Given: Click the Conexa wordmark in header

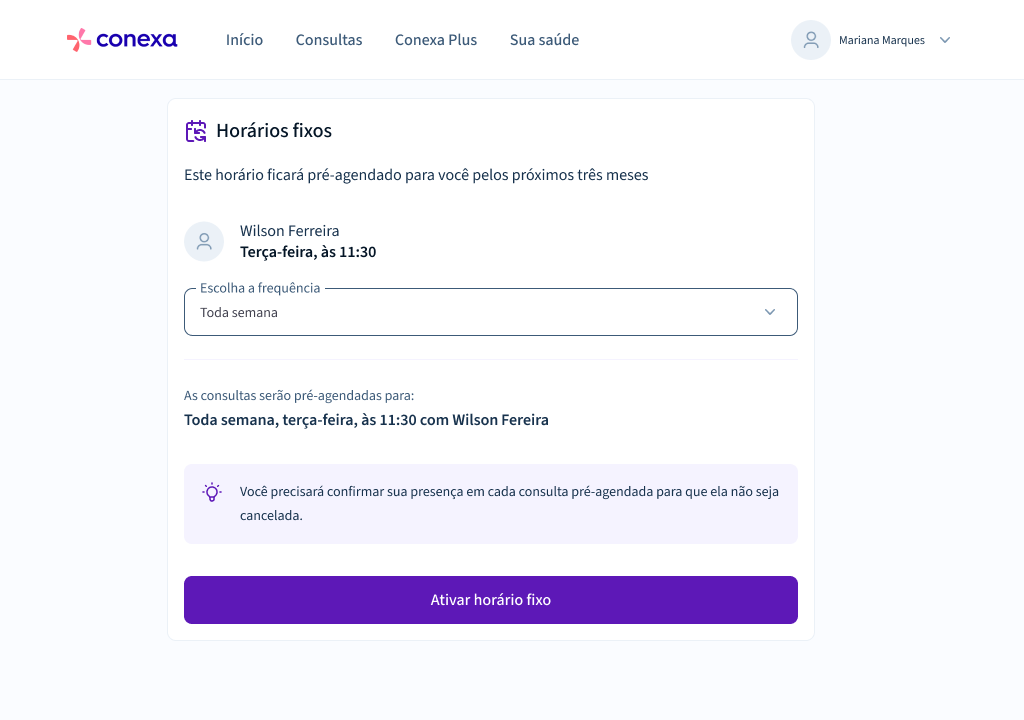Looking at the screenshot, I should click(136, 41).
